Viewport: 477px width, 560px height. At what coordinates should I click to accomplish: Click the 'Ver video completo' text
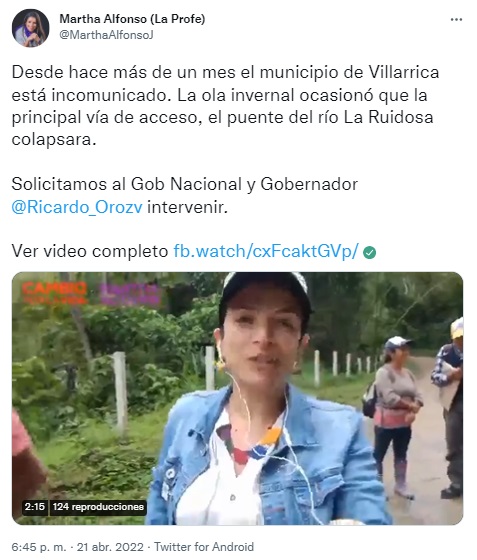(x=90, y=251)
